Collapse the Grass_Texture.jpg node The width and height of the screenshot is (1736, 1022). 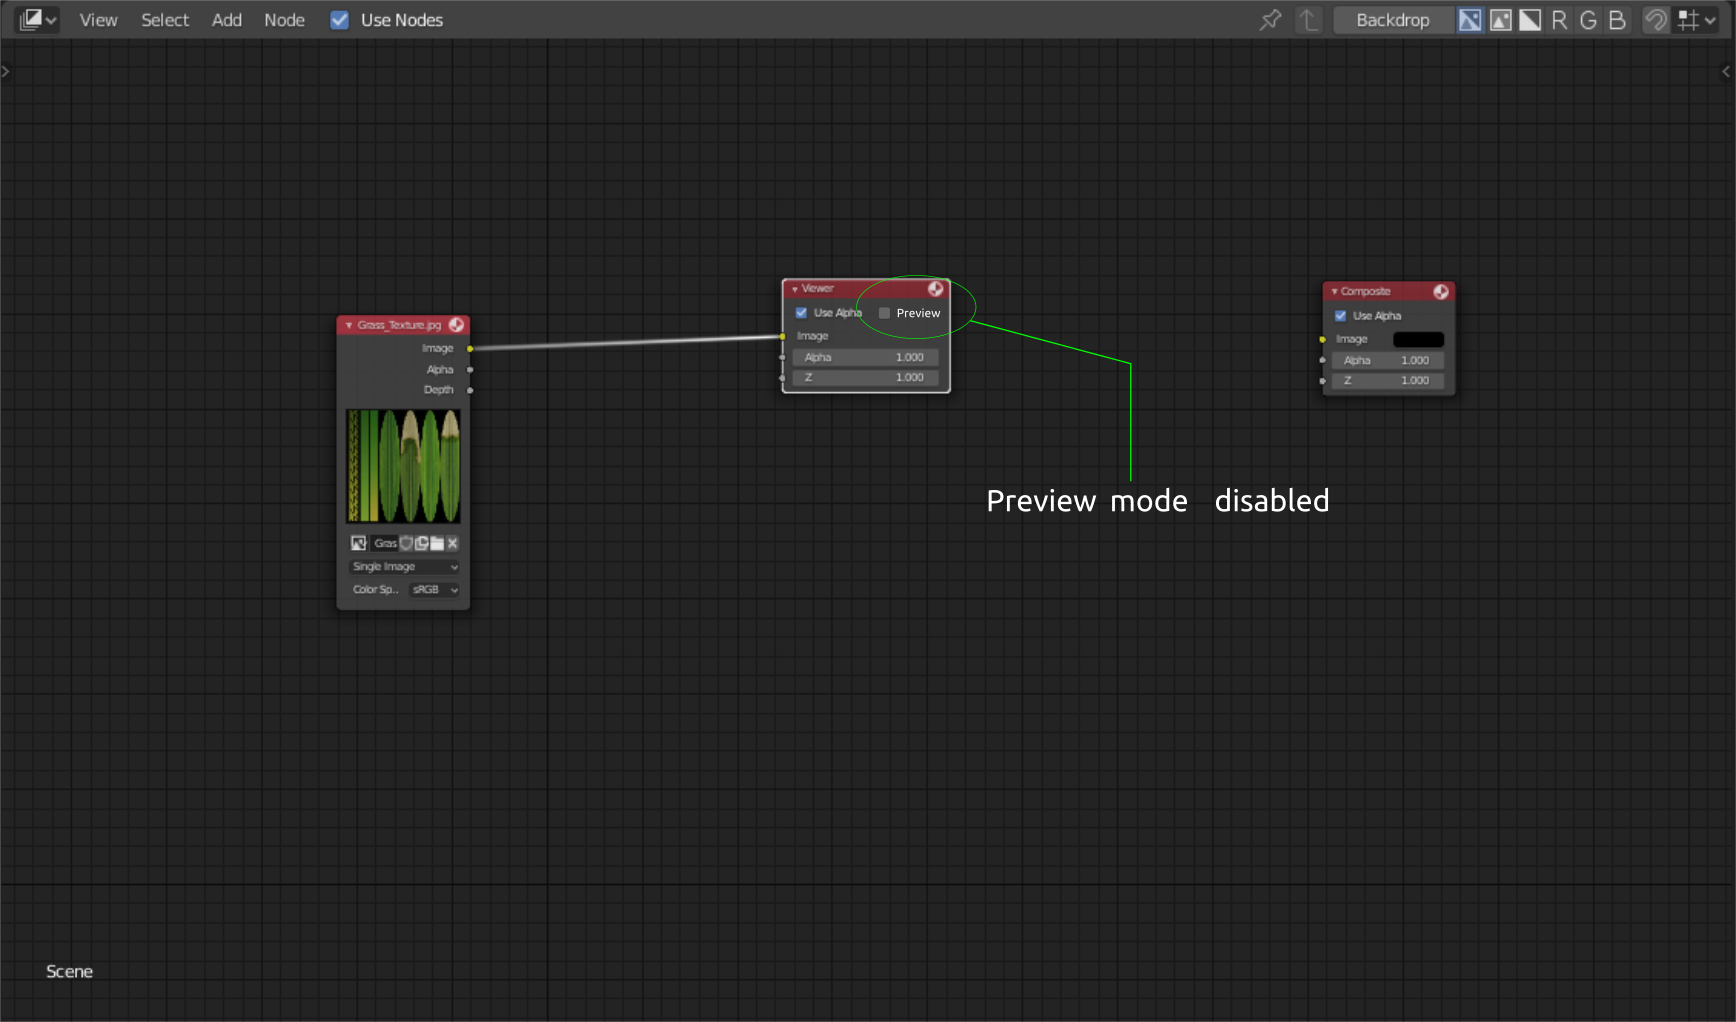349,325
